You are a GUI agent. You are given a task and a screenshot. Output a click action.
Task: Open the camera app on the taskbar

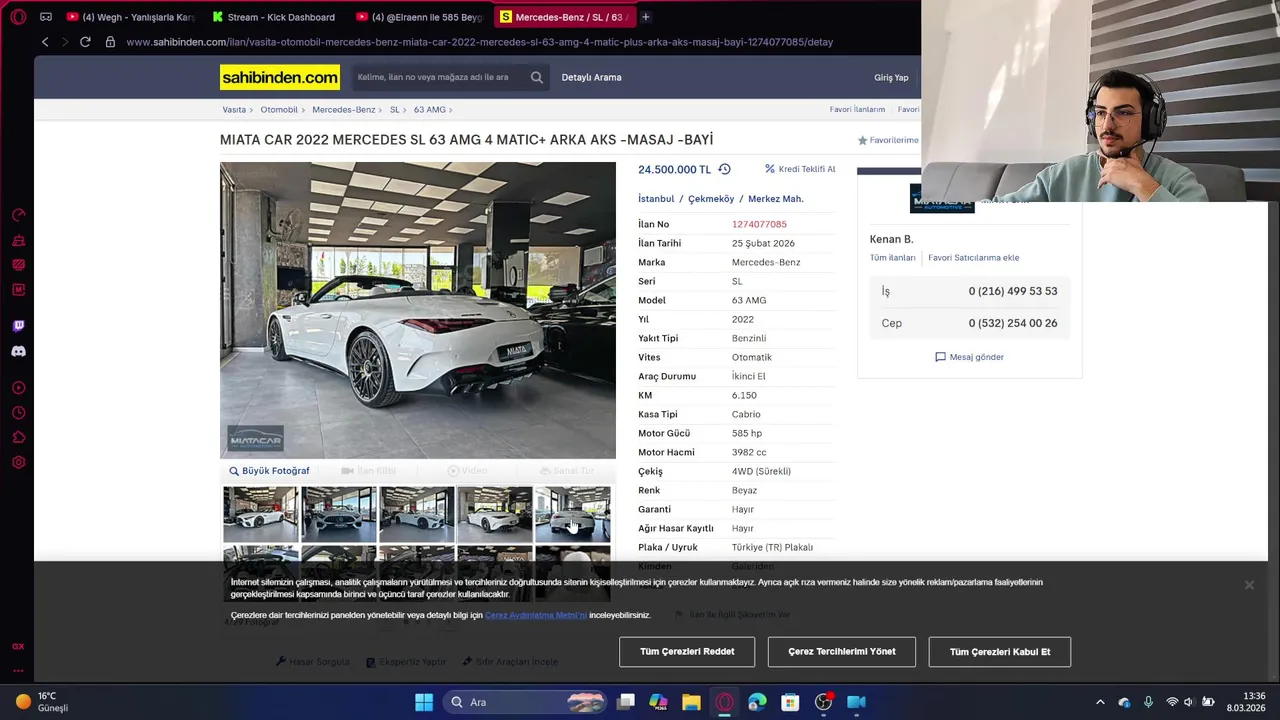tap(856, 702)
